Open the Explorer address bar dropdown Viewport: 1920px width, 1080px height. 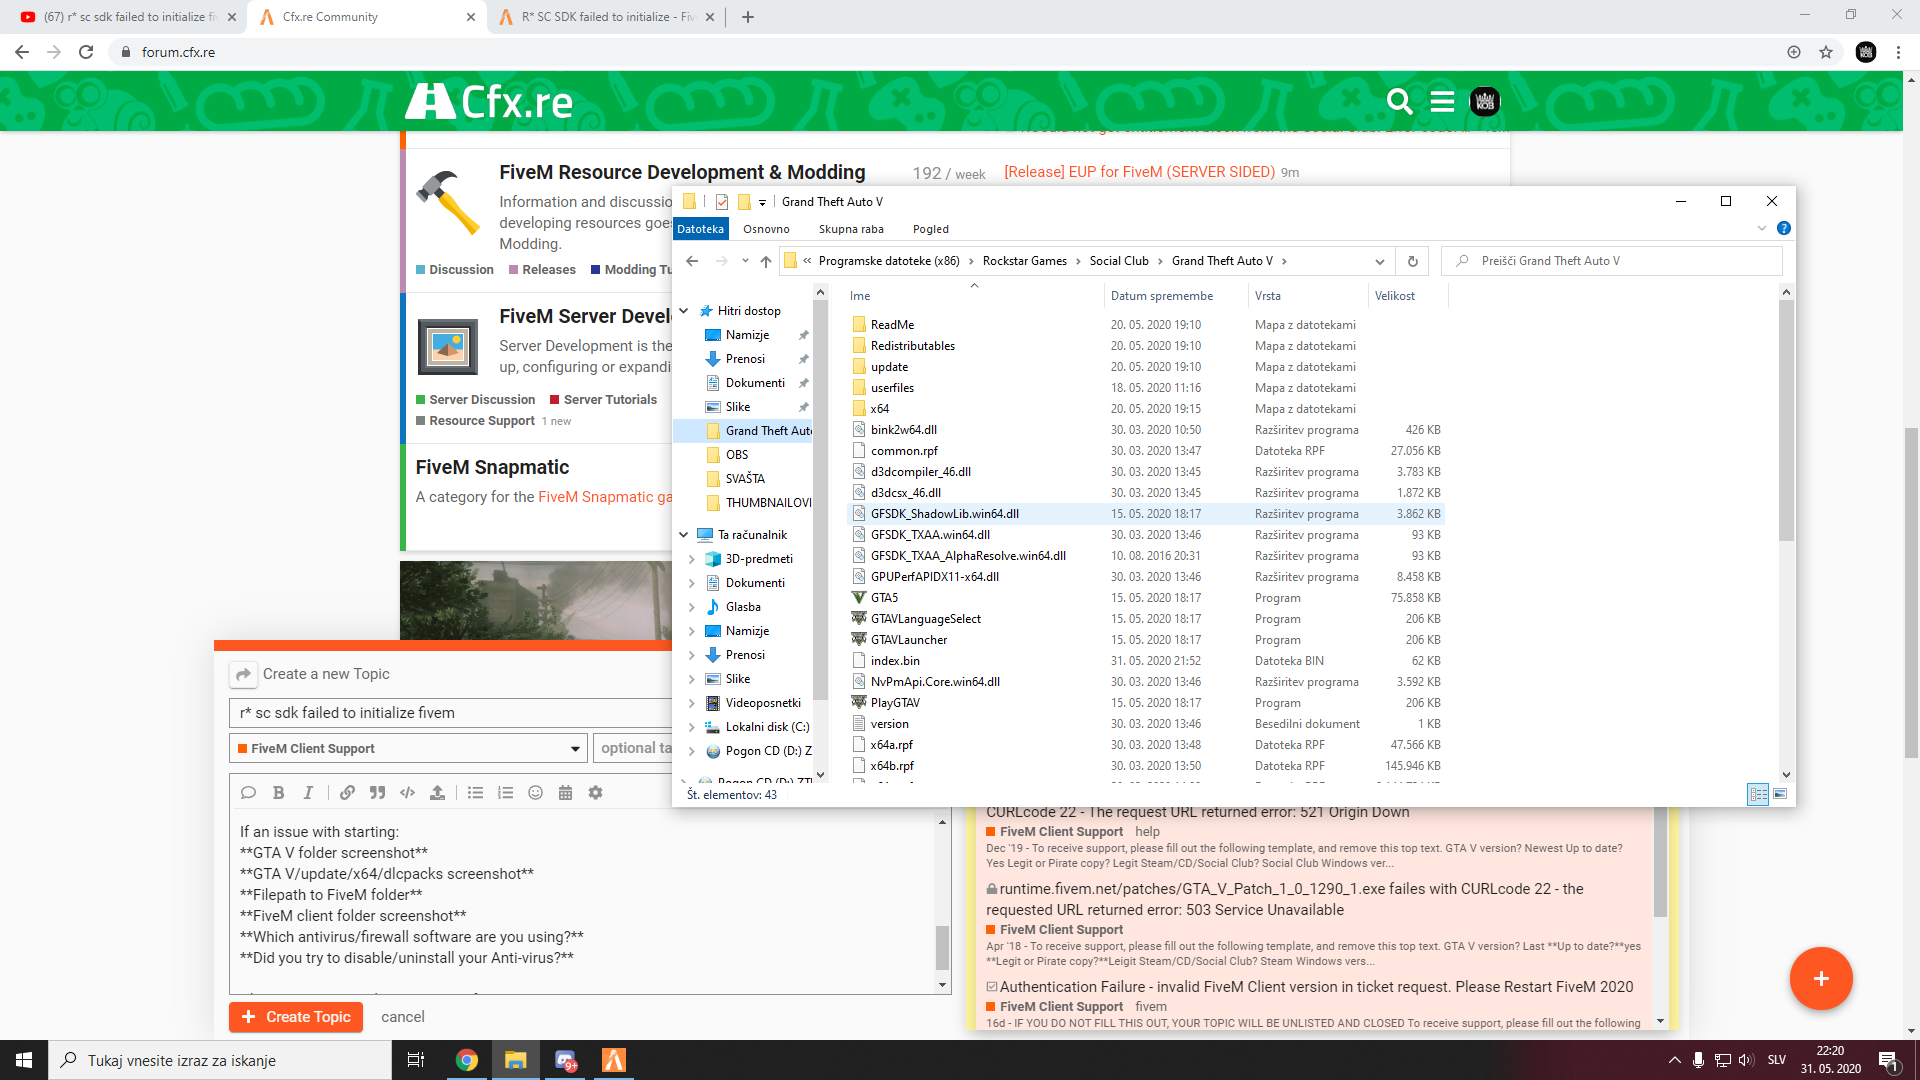click(1380, 260)
